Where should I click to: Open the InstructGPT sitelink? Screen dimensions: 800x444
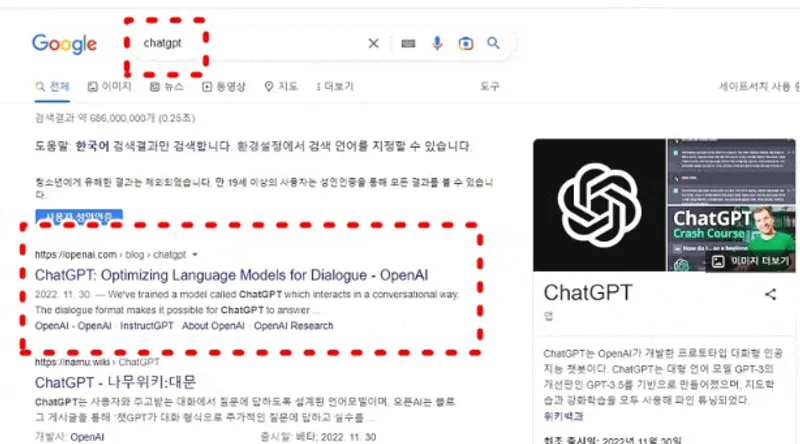[x=146, y=326]
